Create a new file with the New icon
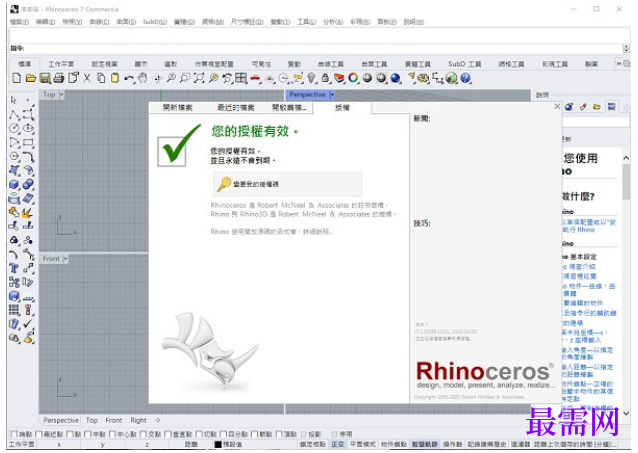 click(16, 78)
